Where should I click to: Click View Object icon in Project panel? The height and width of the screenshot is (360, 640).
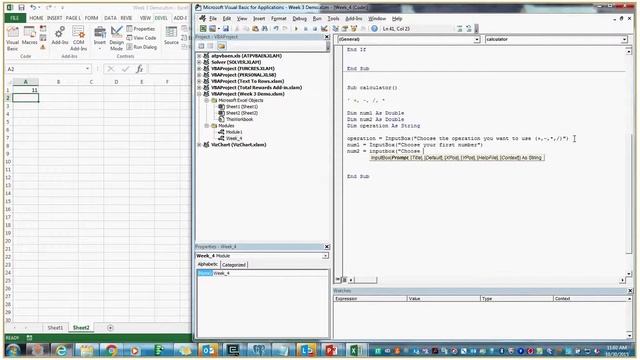[x=211, y=46]
